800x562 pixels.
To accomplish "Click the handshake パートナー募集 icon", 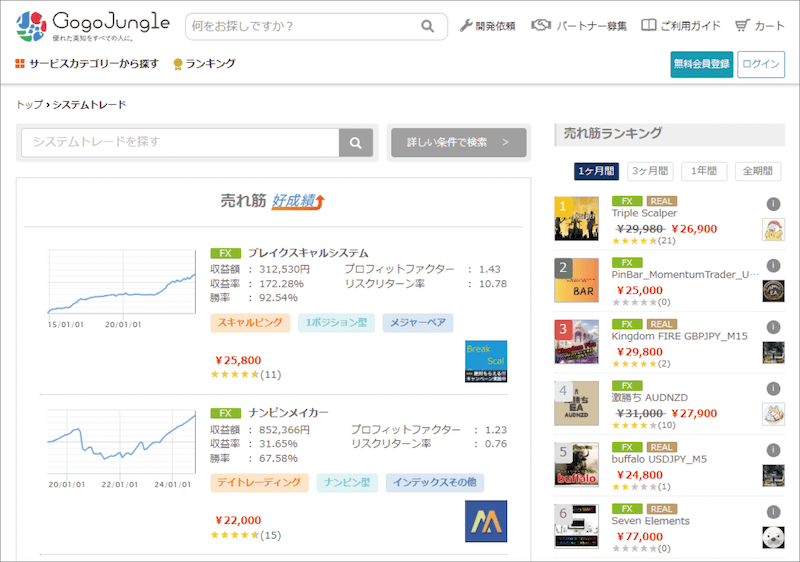I will click(541, 25).
